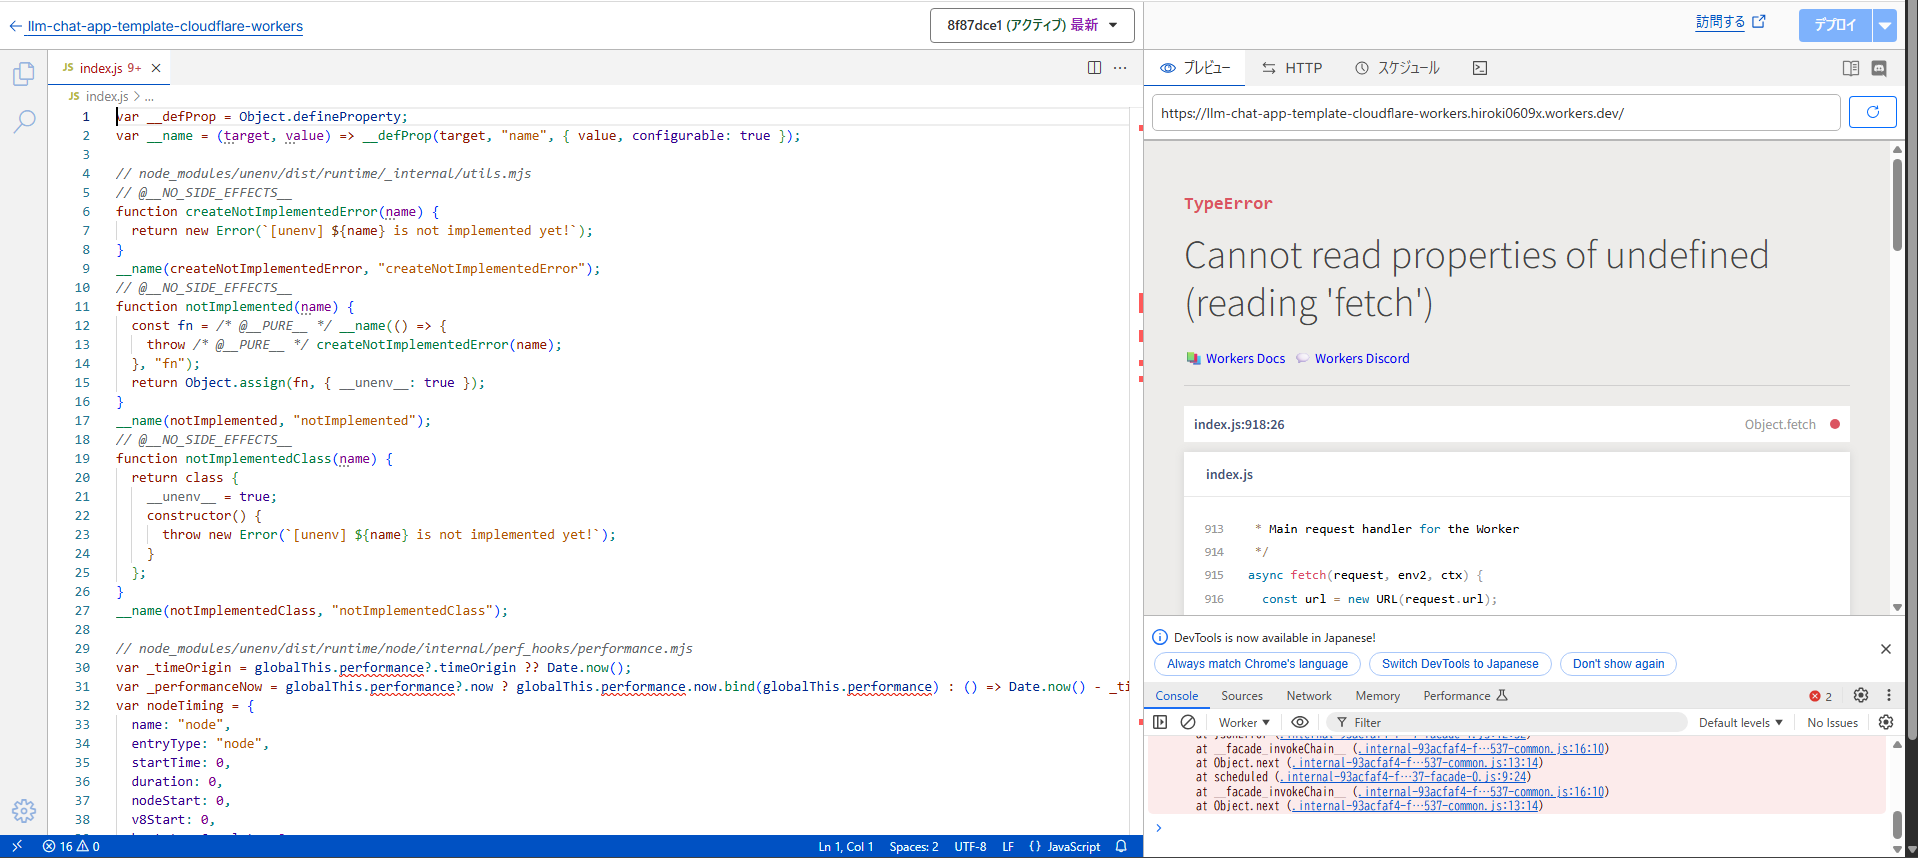Toggle the status bar notifications bell

click(1121, 846)
